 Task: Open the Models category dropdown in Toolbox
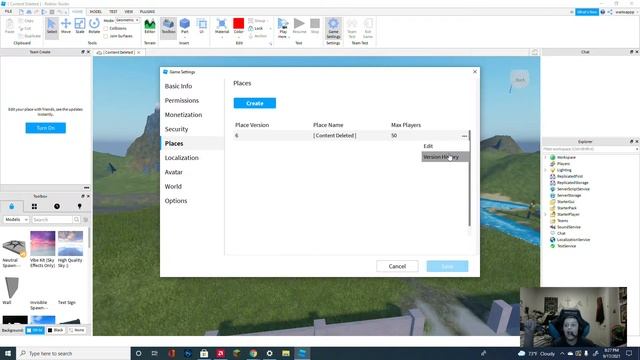click(x=16, y=220)
